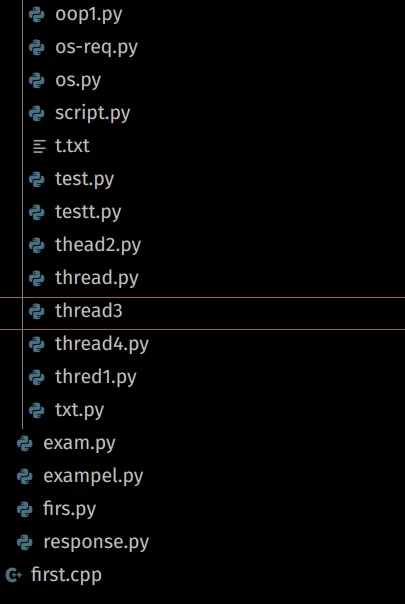
Task: Open first.cpp file name
Action: 66,575
